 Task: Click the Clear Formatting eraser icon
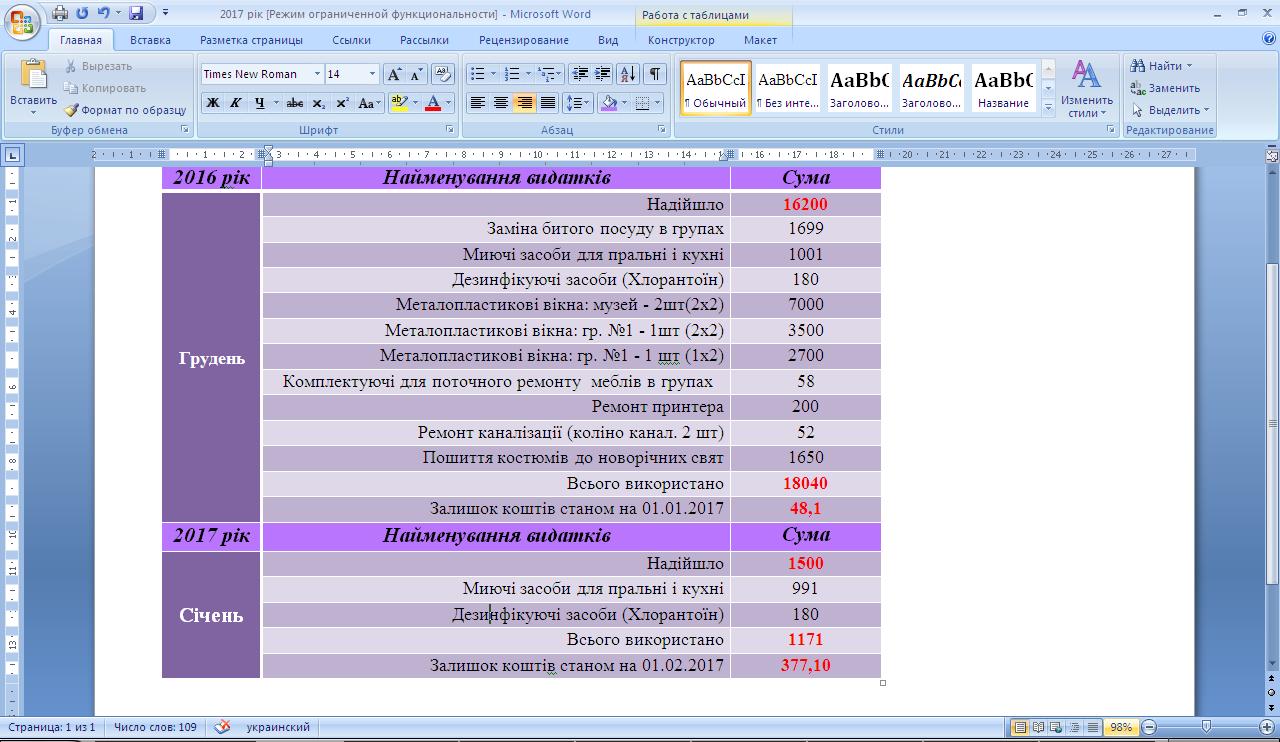(443, 74)
